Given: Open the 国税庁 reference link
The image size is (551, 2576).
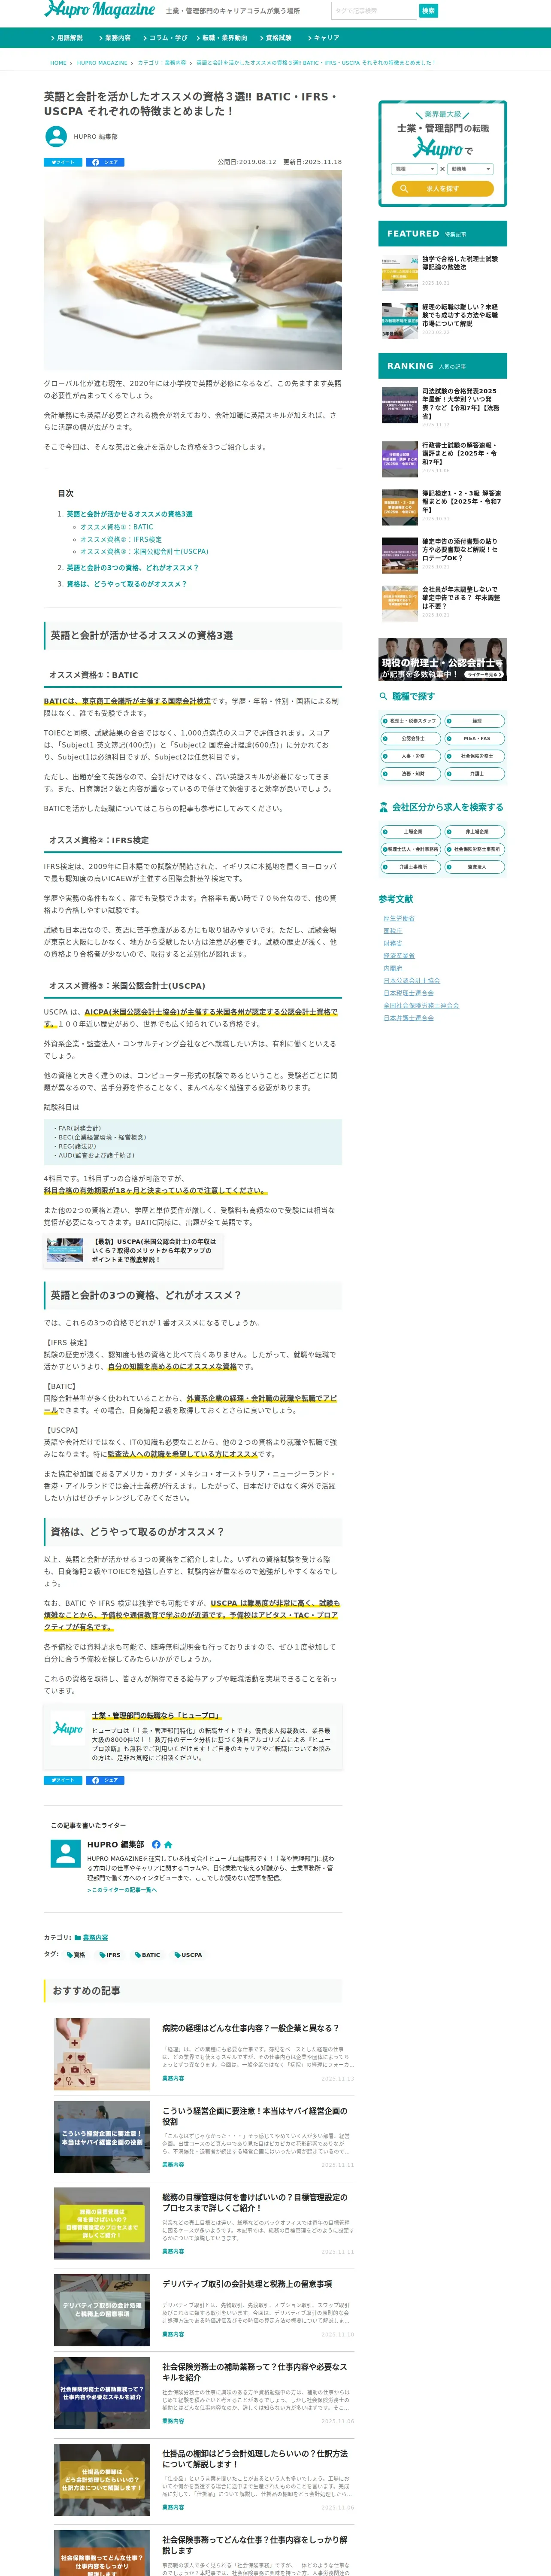Looking at the screenshot, I should coord(393,931).
